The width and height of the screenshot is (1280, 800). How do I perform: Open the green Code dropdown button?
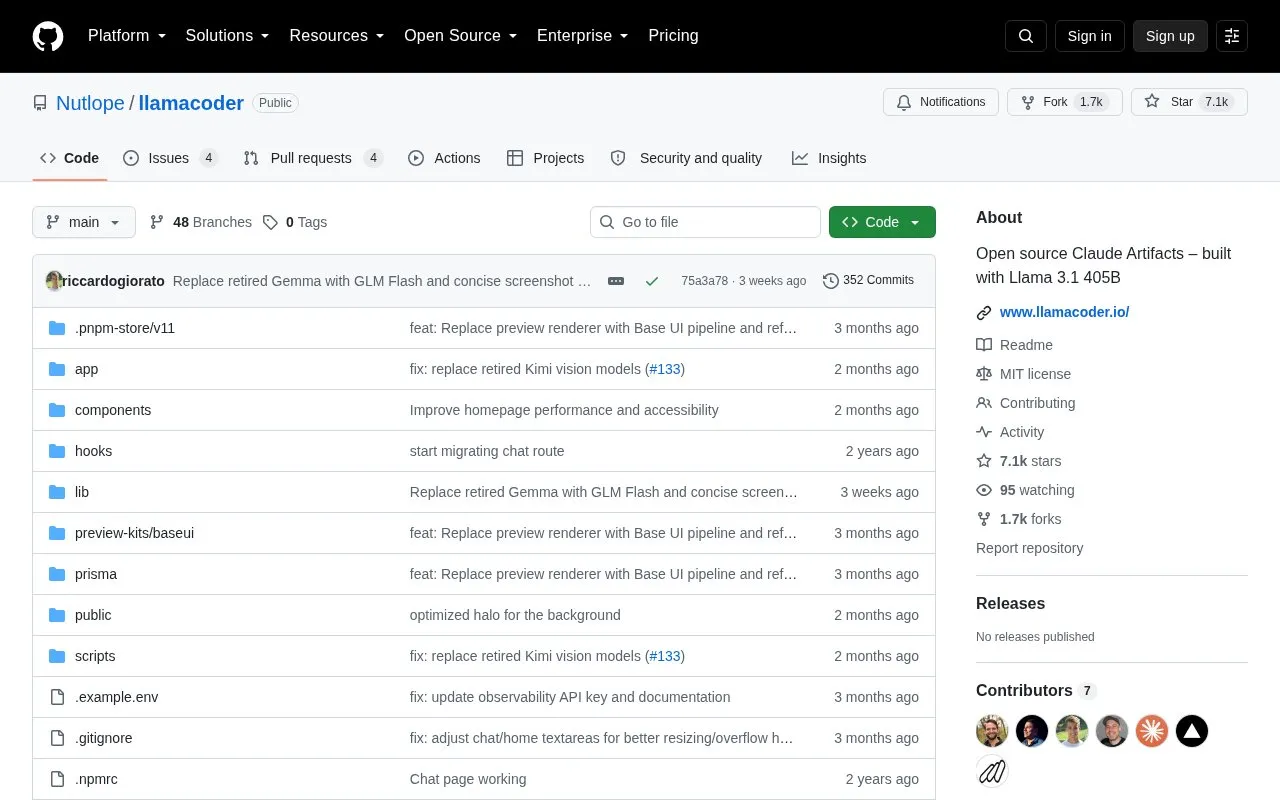(x=882, y=222)
